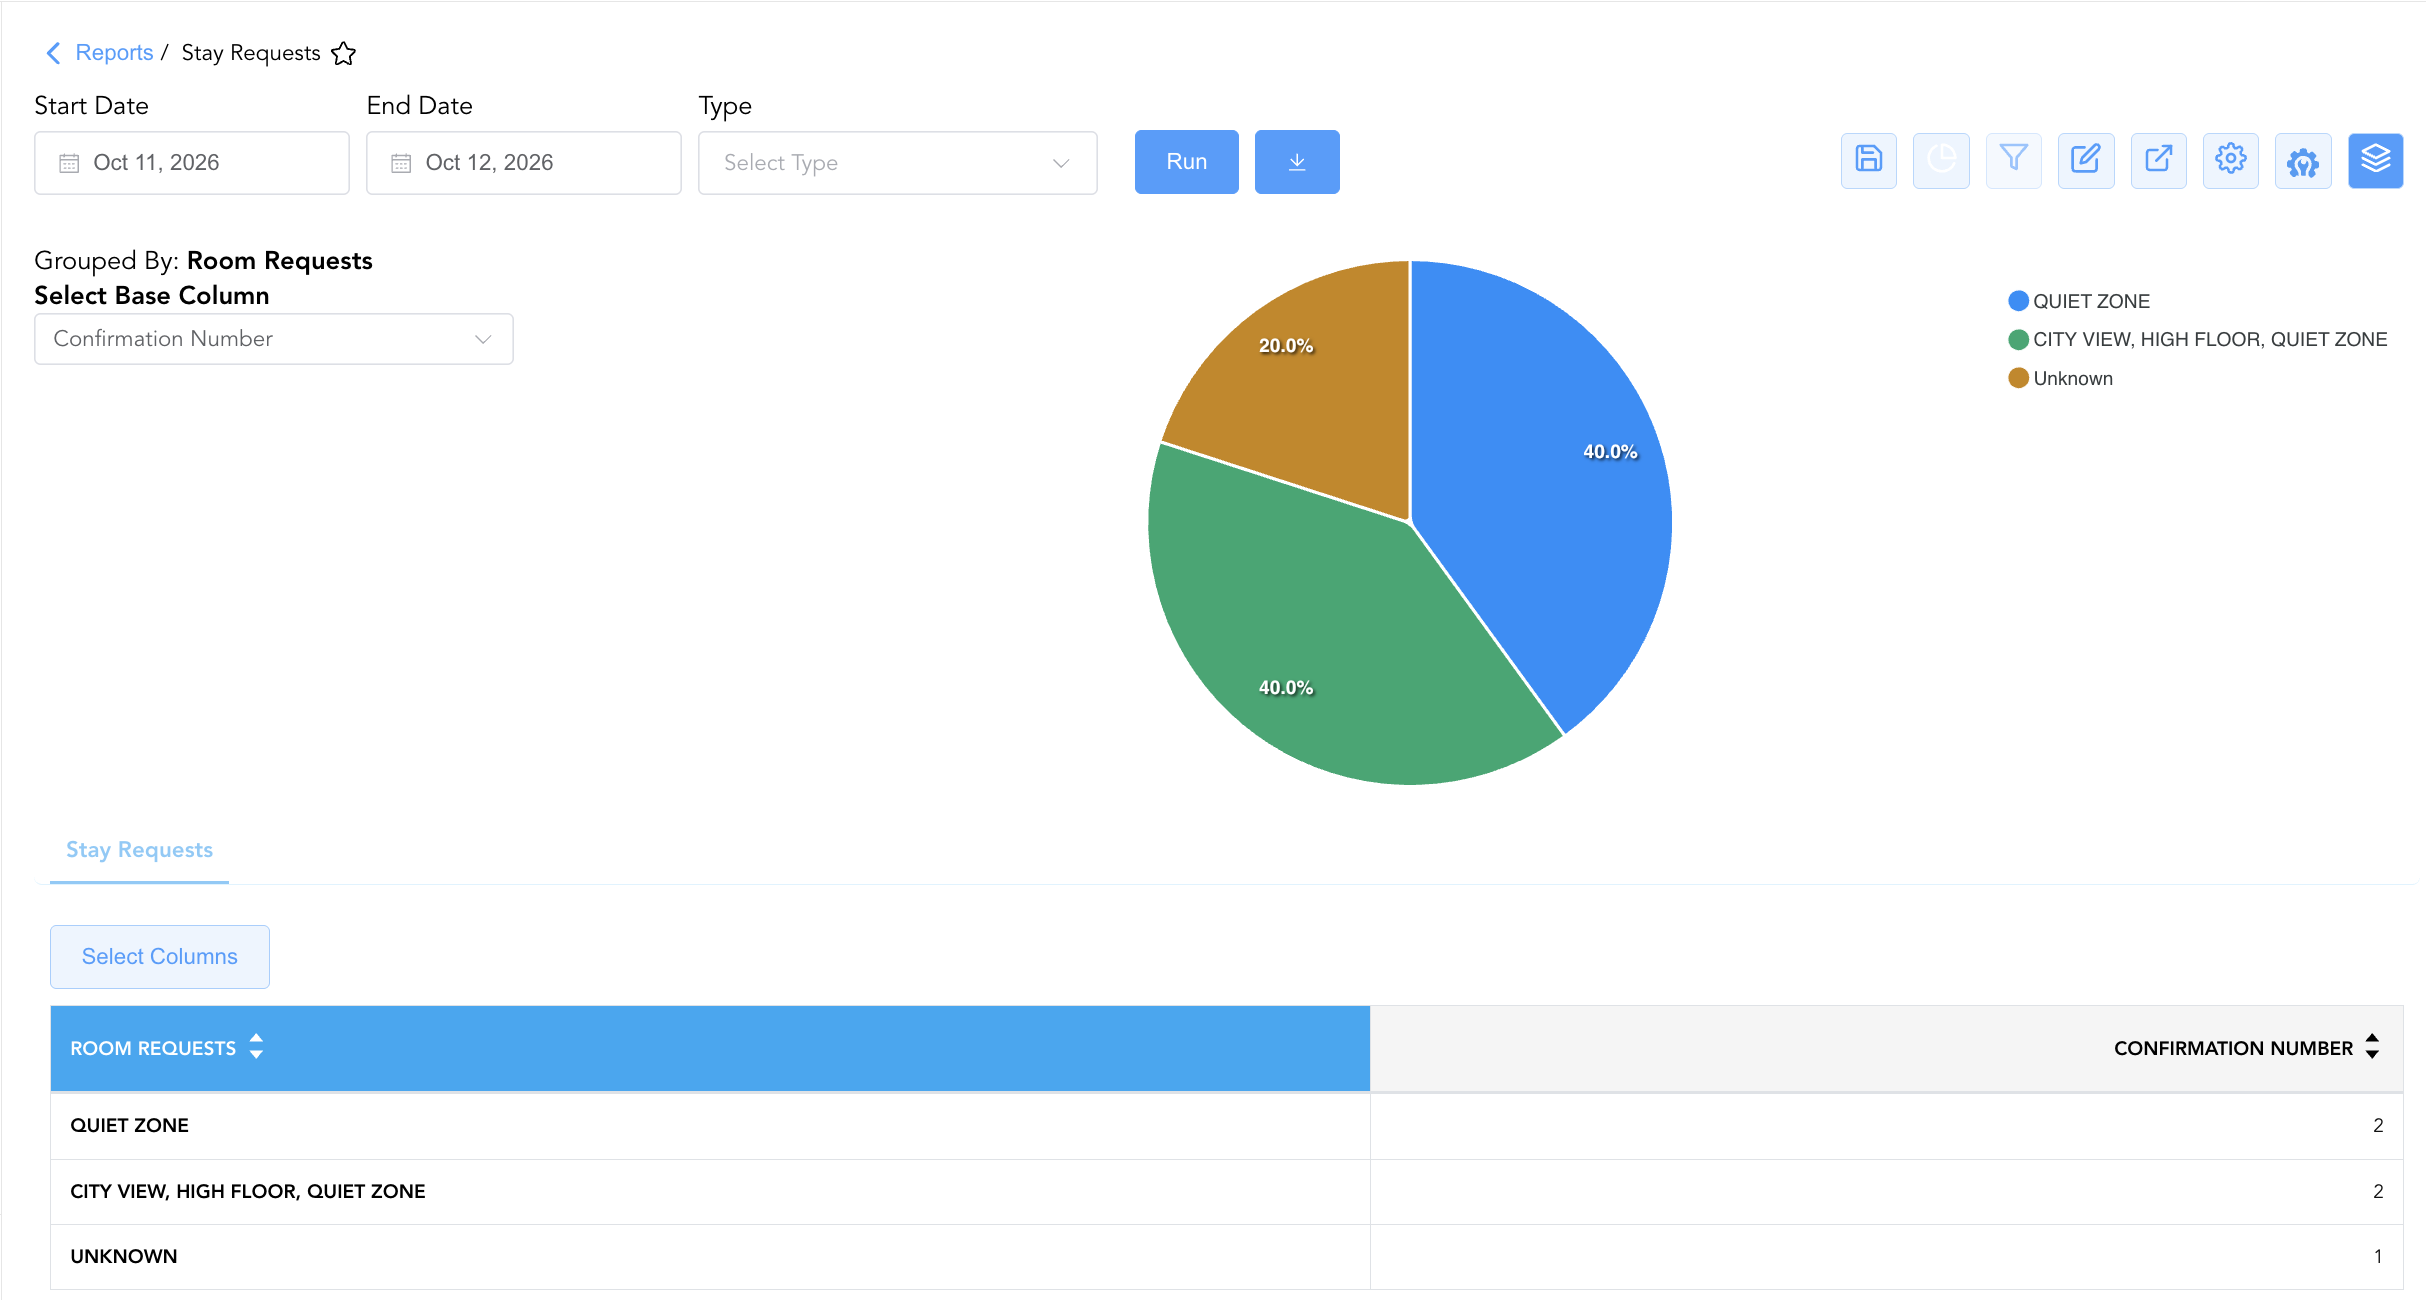Click the Oct 12, 2026 end date field
Image resolution: width=2426 pixels, height=1300 pixels.
click(x=524, y=163)
